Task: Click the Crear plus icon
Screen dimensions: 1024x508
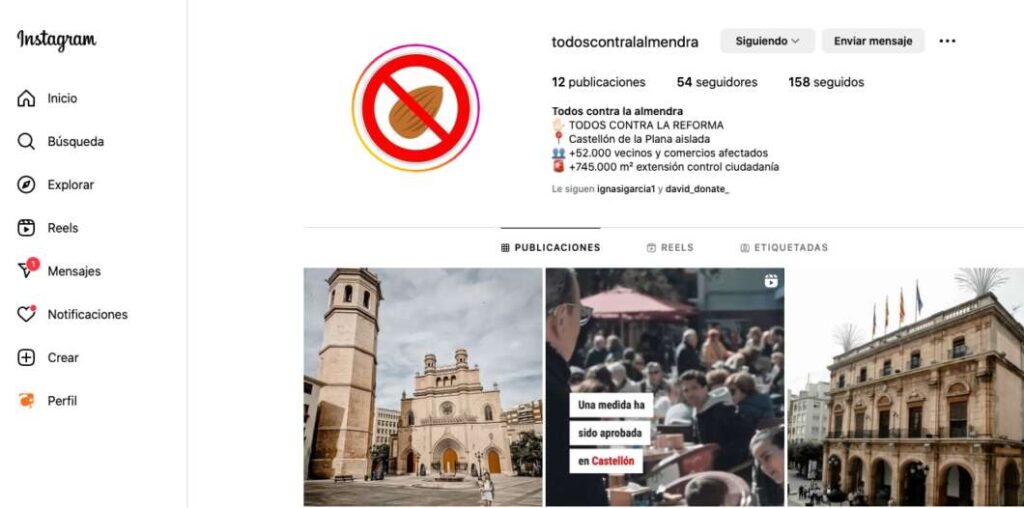Action: coord(26,357)
